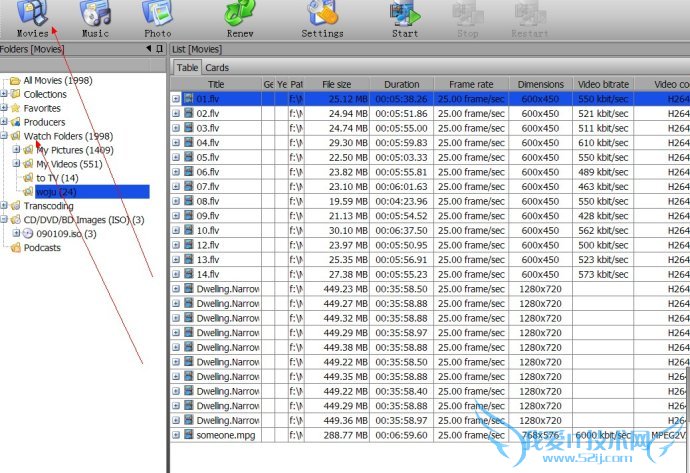690x473 pixels.
Task: Expand the Transcoding tree node
Action: click(4, 207)
